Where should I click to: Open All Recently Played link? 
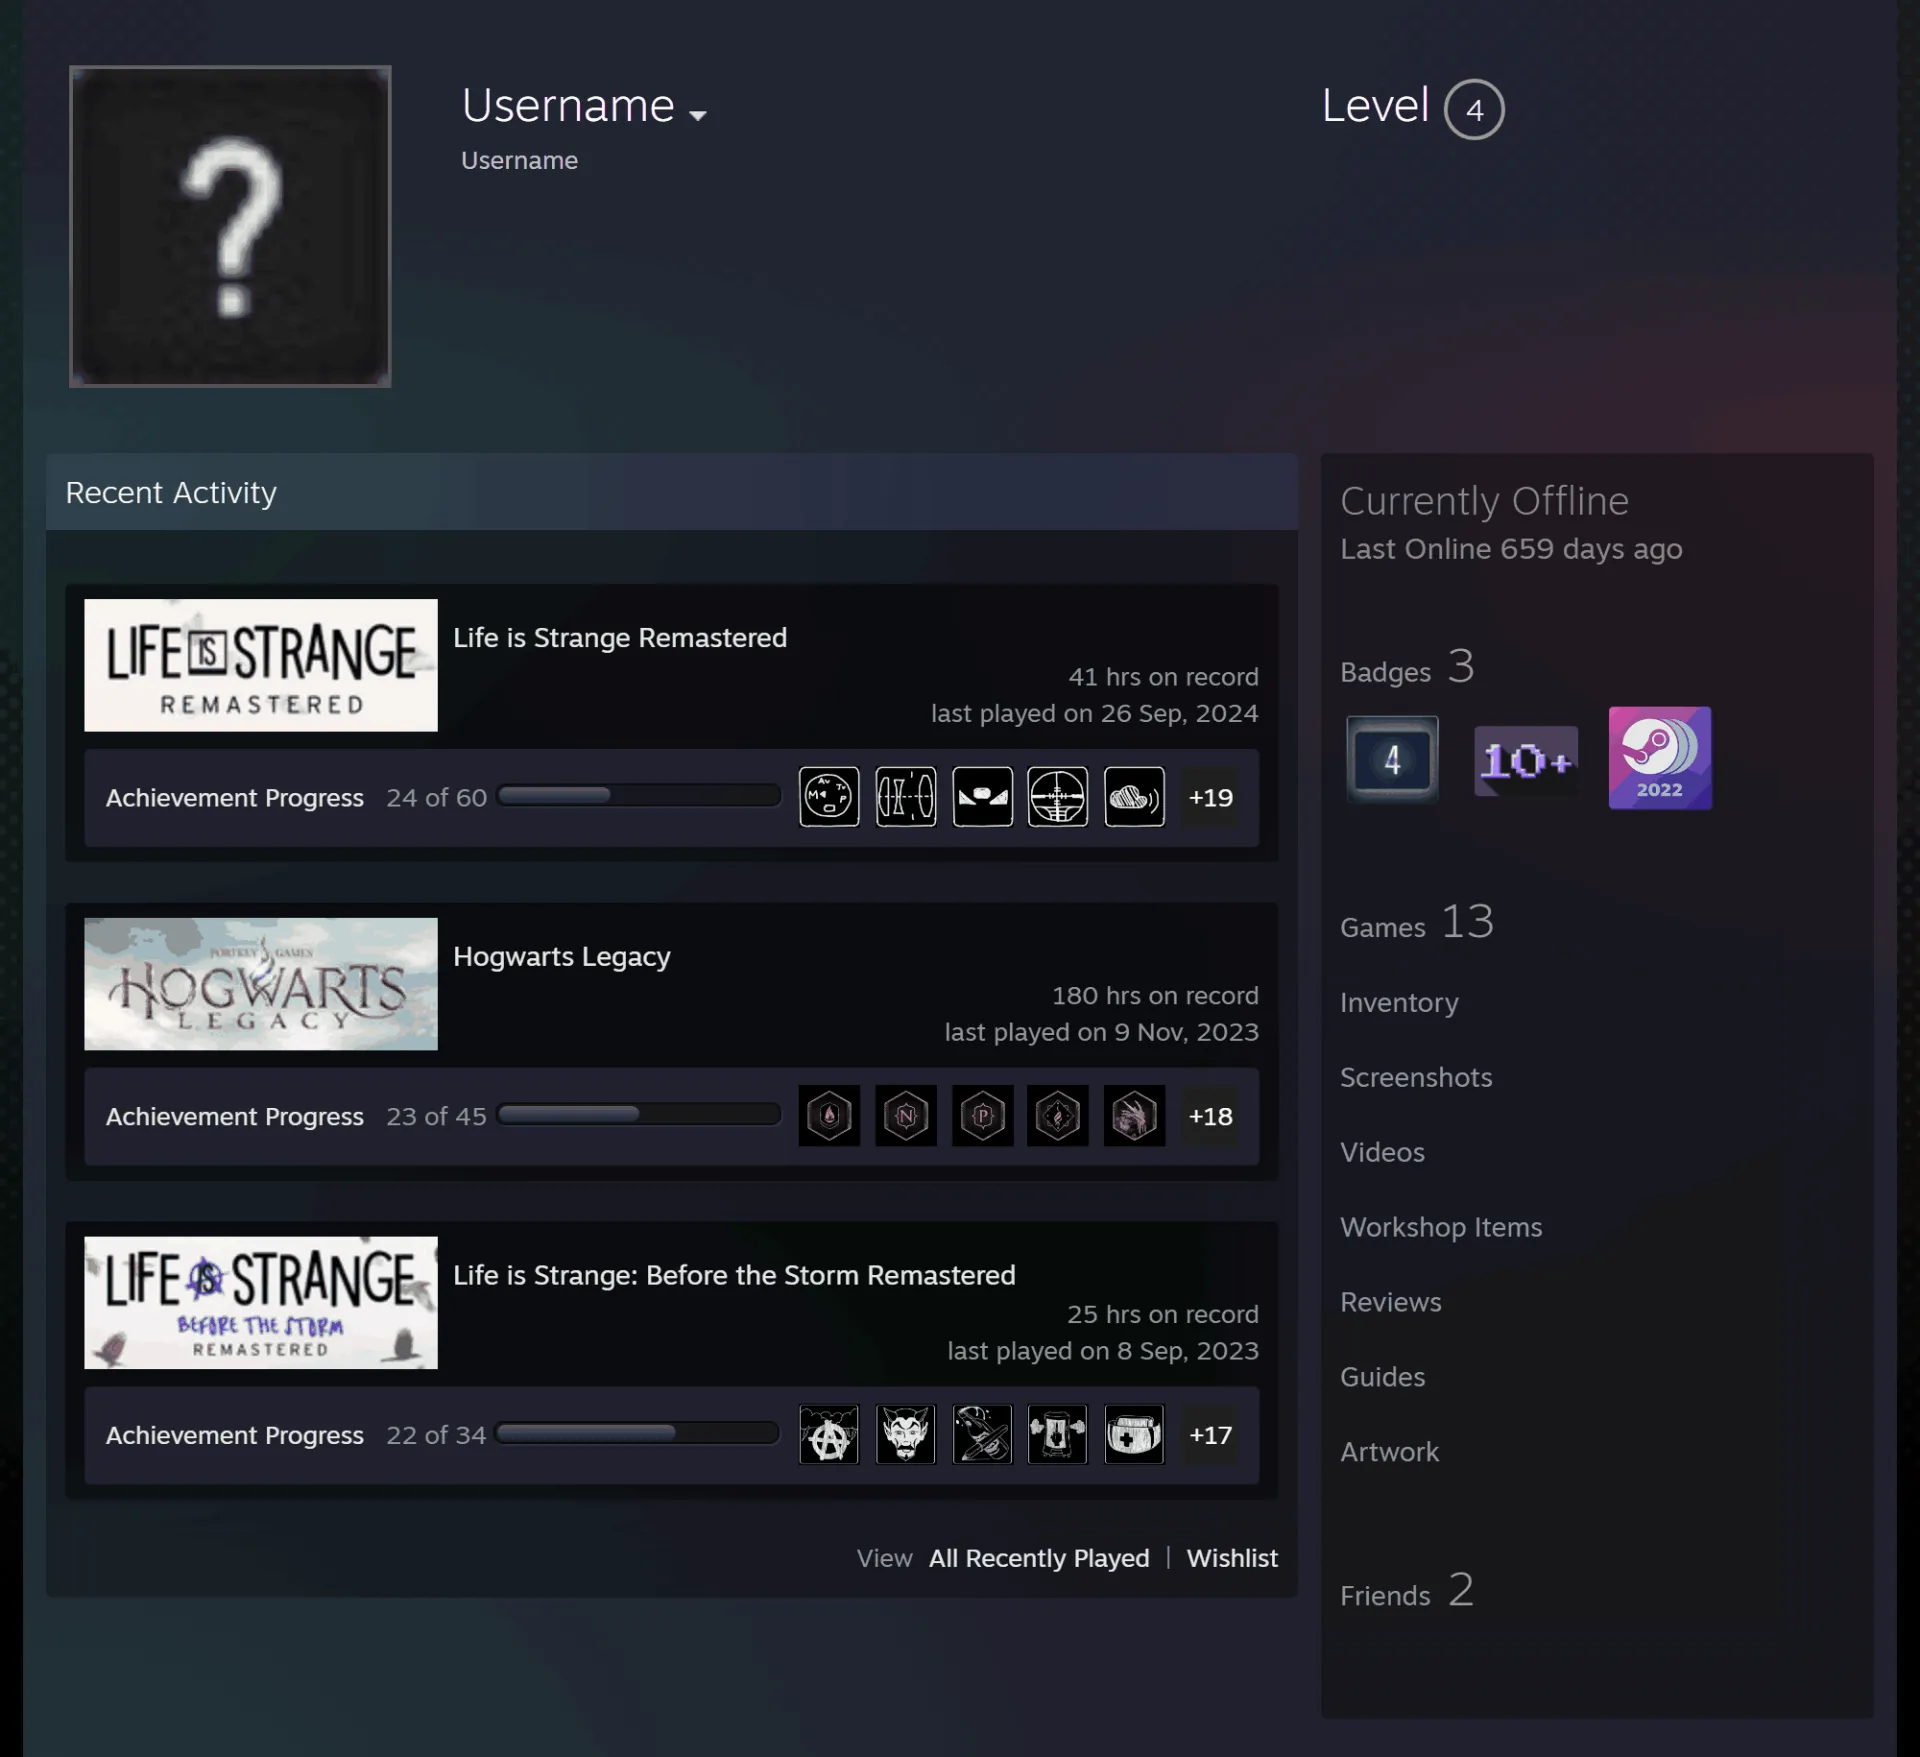1039,1558
